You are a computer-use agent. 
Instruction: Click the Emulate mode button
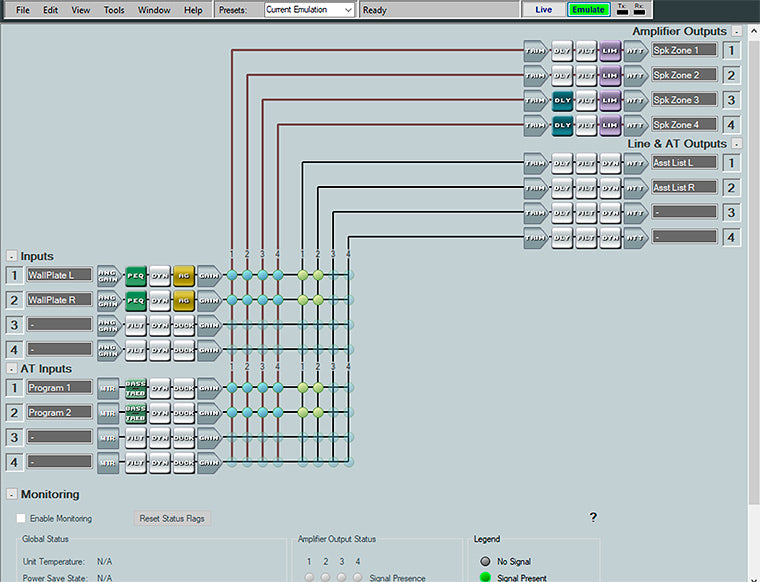pyautogui.click(x=588, y=10)
